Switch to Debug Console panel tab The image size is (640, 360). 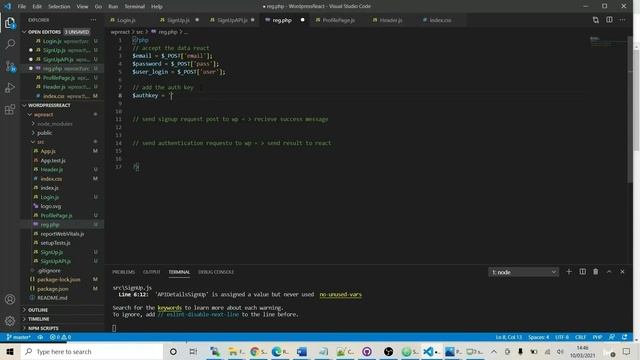[216, 272]
